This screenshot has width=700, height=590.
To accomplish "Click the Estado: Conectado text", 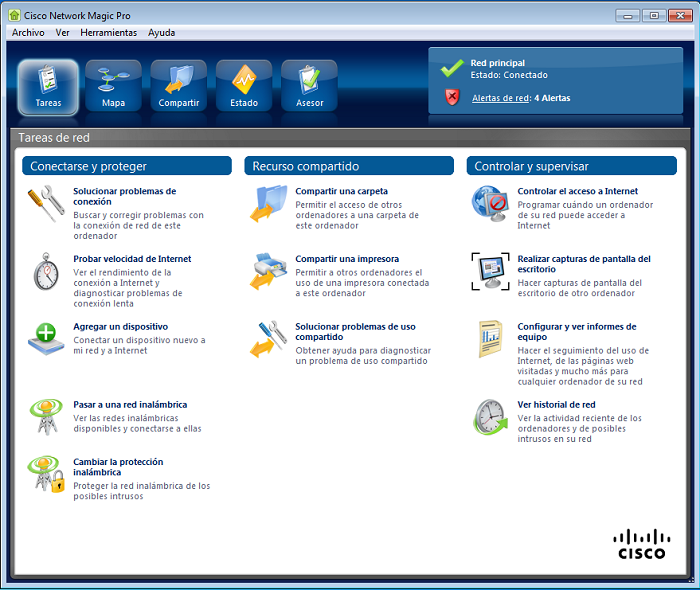I will point(509,75).
